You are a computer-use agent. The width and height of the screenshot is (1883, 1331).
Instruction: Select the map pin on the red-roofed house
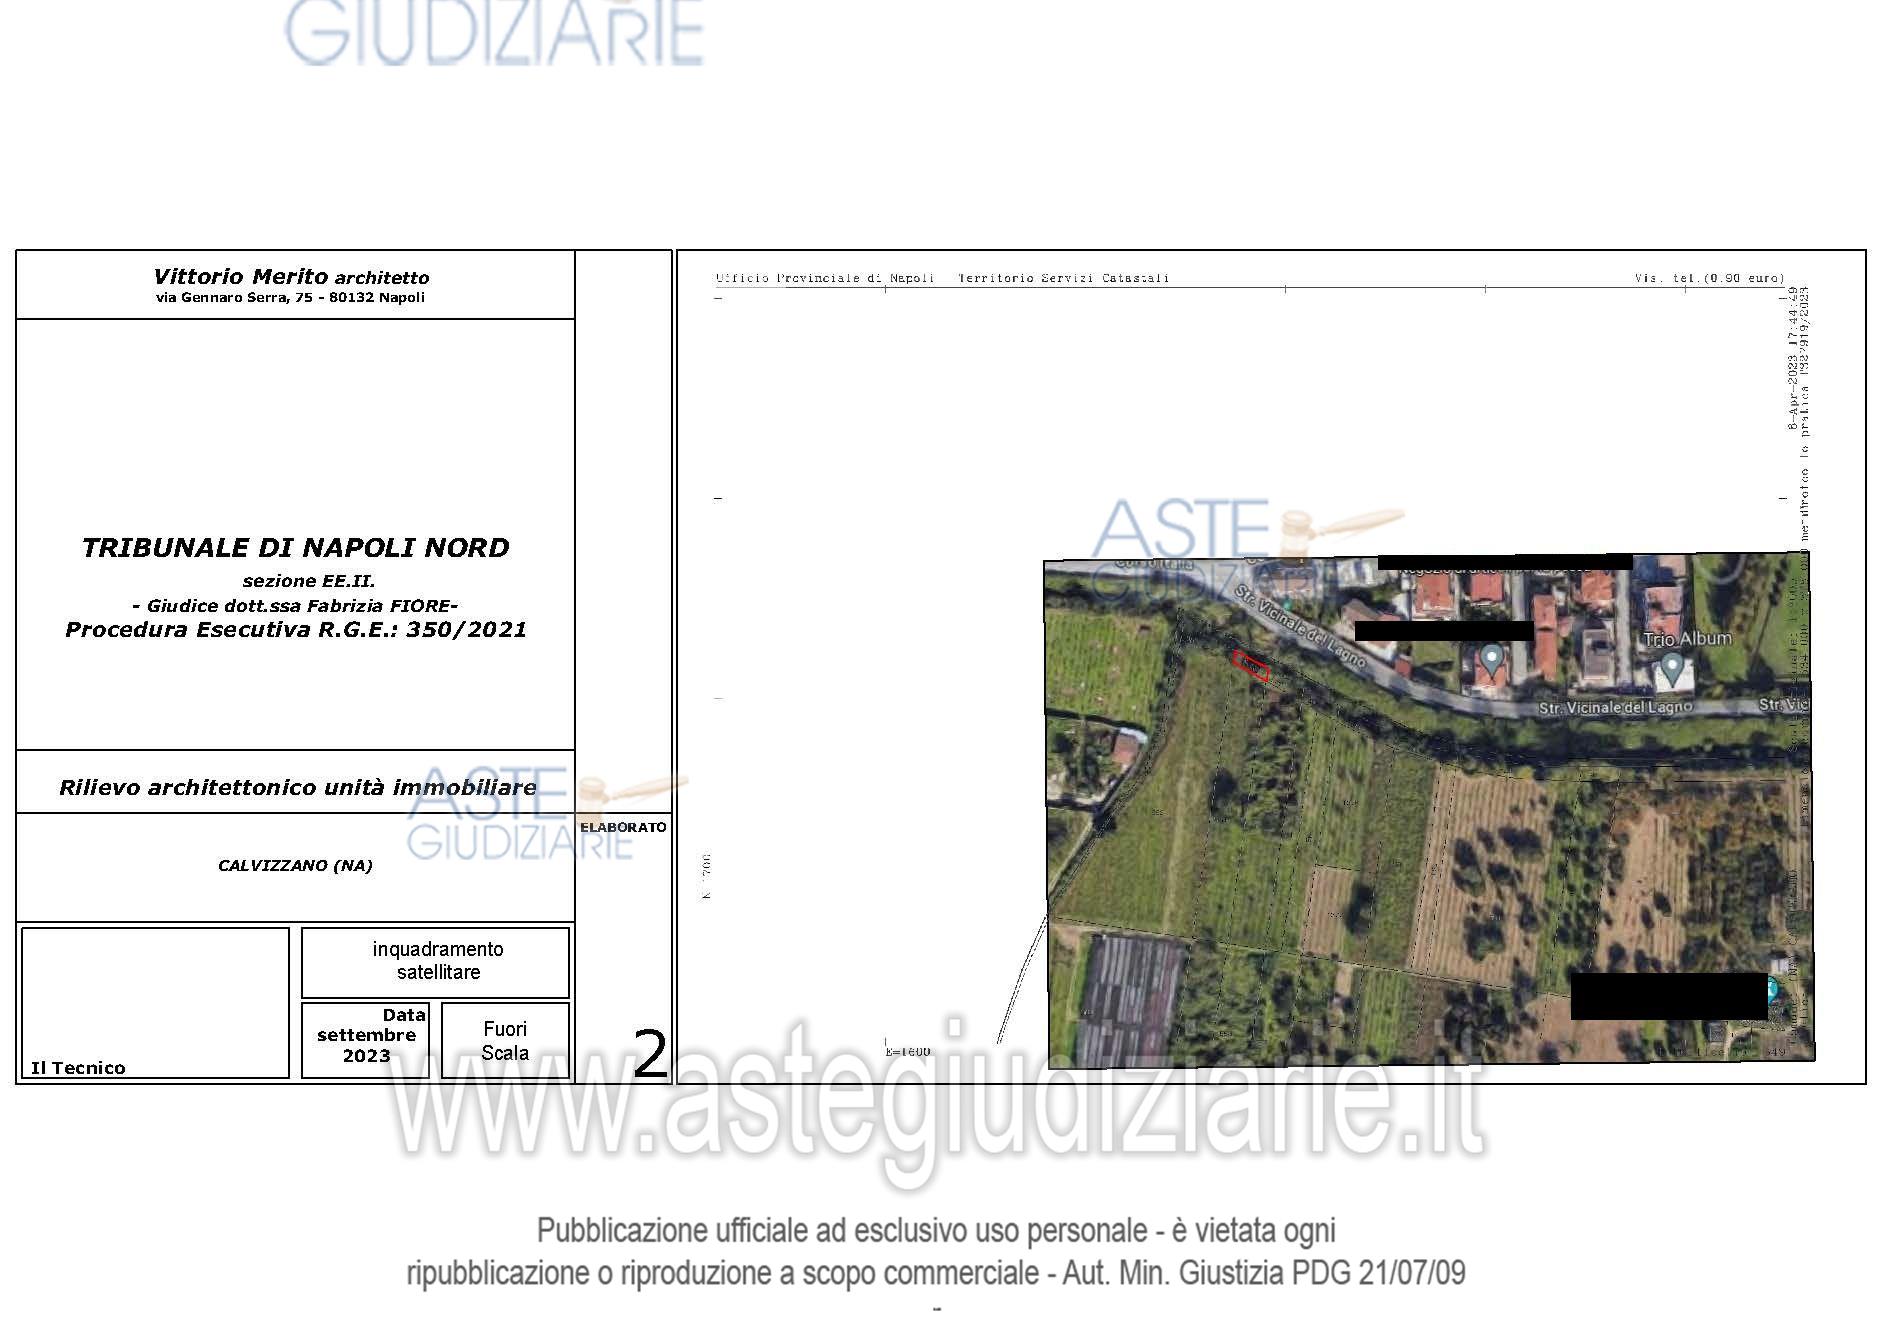click(1492, 660)
